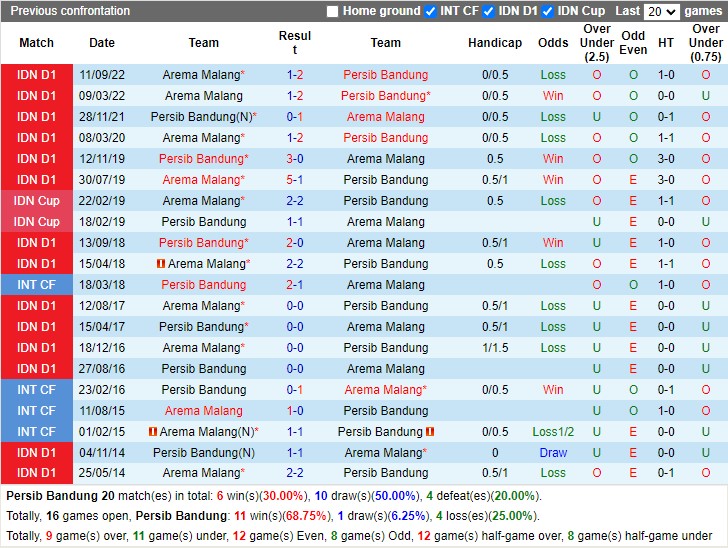Click the IDN Cup cell dated 18/02/19
Image resolution: width=728 pixels, height=548 pixels.
(37, 222)
